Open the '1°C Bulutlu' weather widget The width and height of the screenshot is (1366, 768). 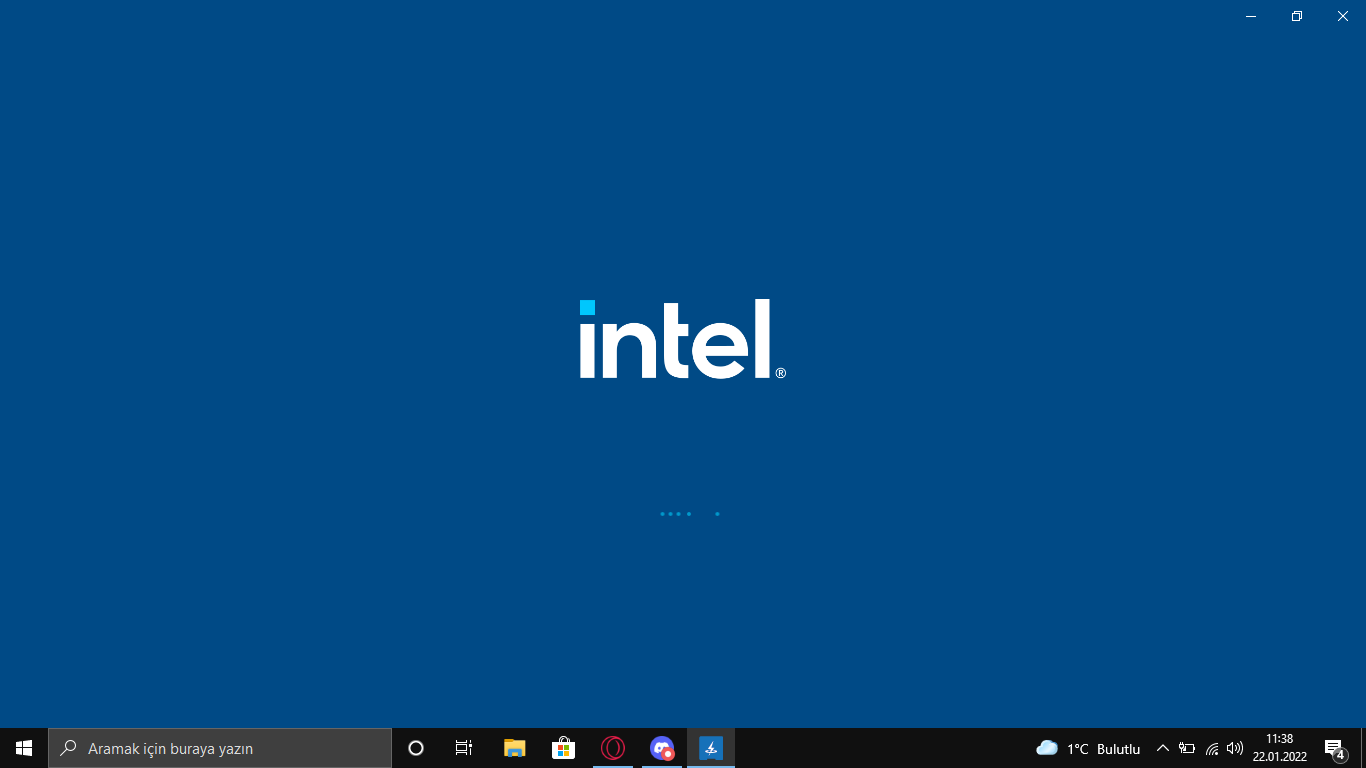1088,748
